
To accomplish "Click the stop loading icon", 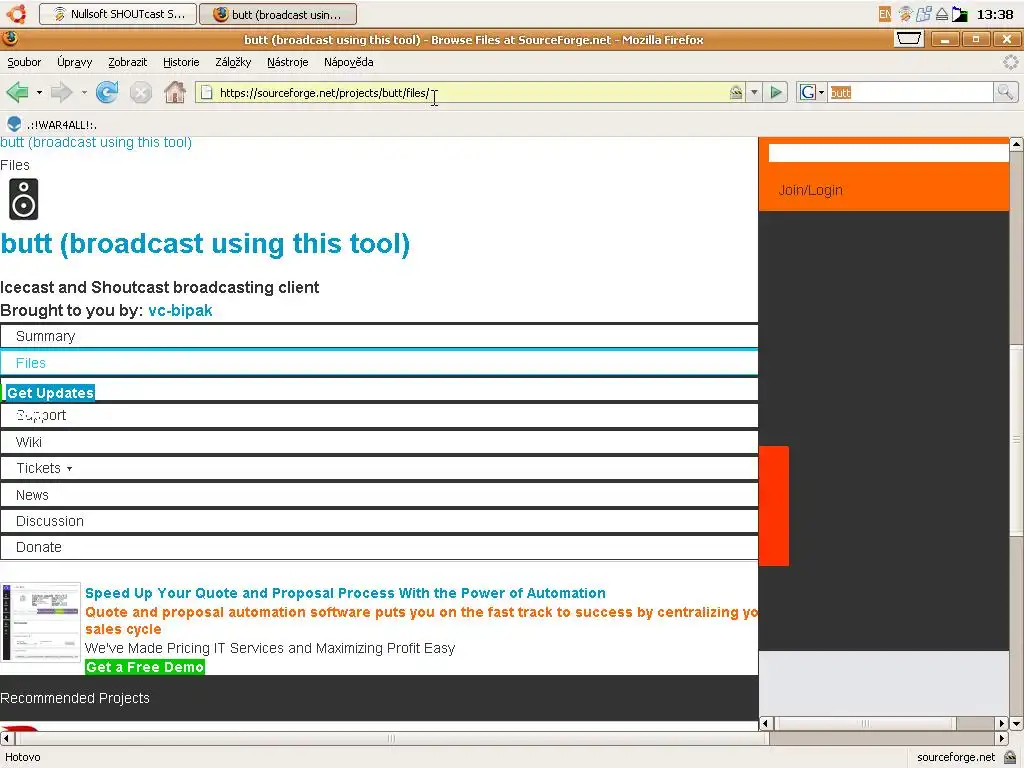I will (x=140, y=92).
